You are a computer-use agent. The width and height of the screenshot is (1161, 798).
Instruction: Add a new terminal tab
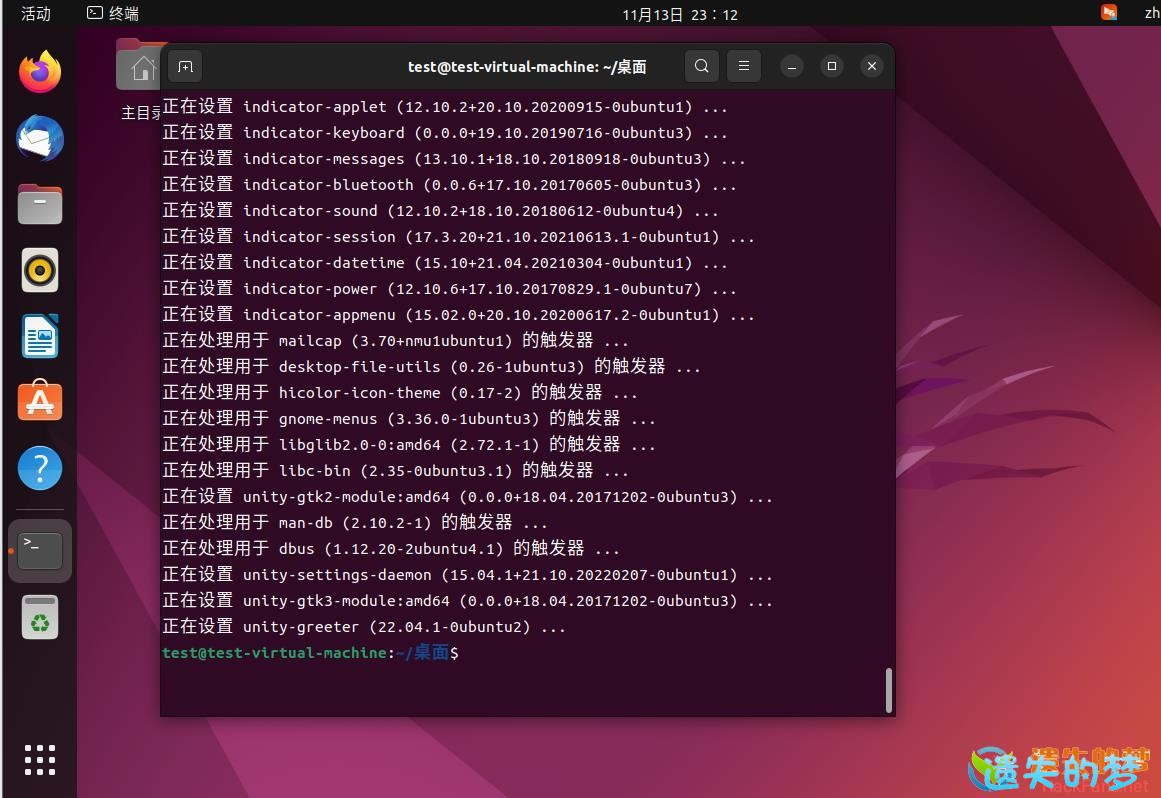(185, 67)
